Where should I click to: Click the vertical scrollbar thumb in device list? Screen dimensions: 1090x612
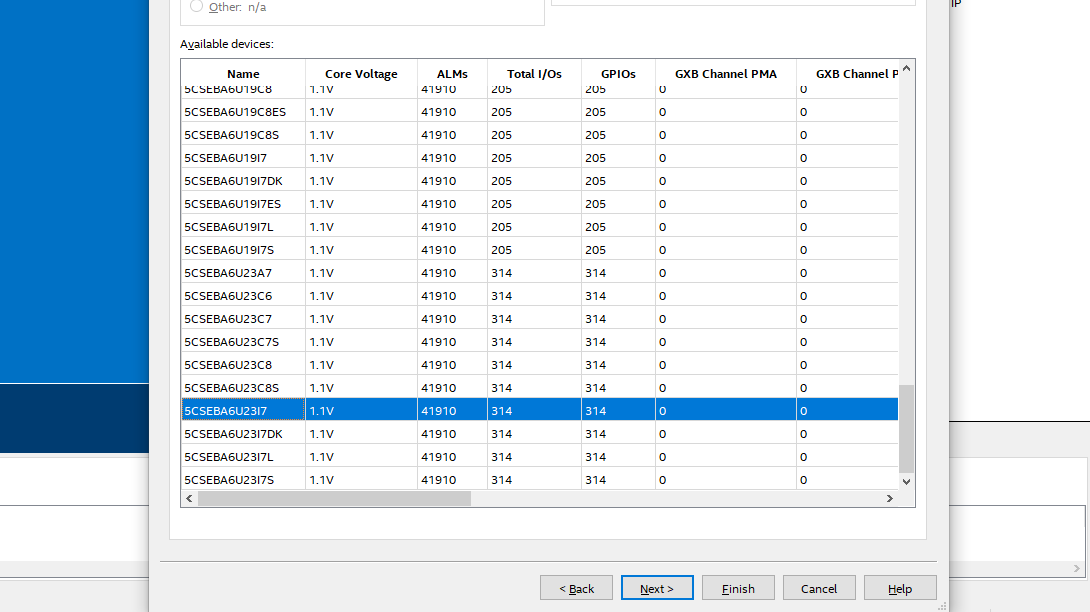point(906,429)
